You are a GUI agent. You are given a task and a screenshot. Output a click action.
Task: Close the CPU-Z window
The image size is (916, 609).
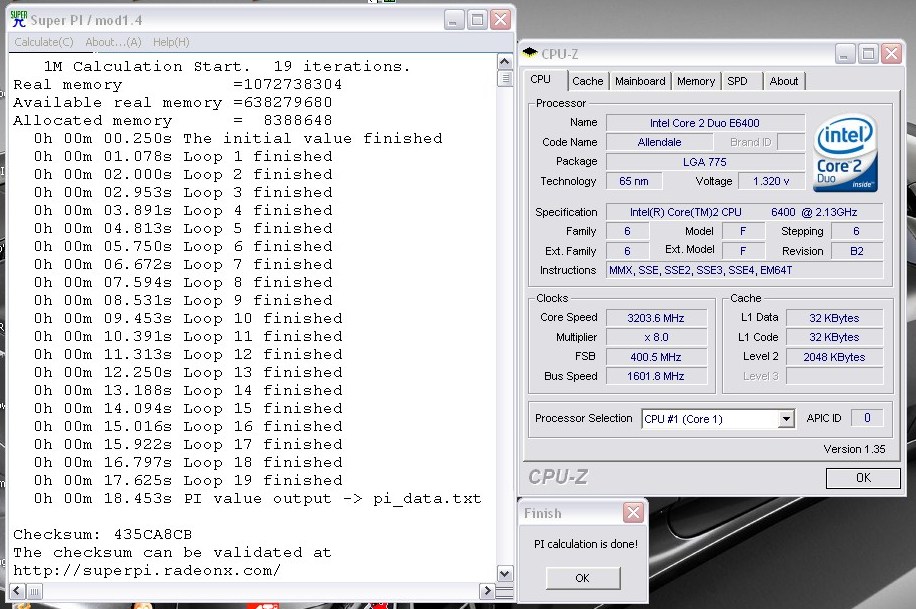click(x=891, y=54)
